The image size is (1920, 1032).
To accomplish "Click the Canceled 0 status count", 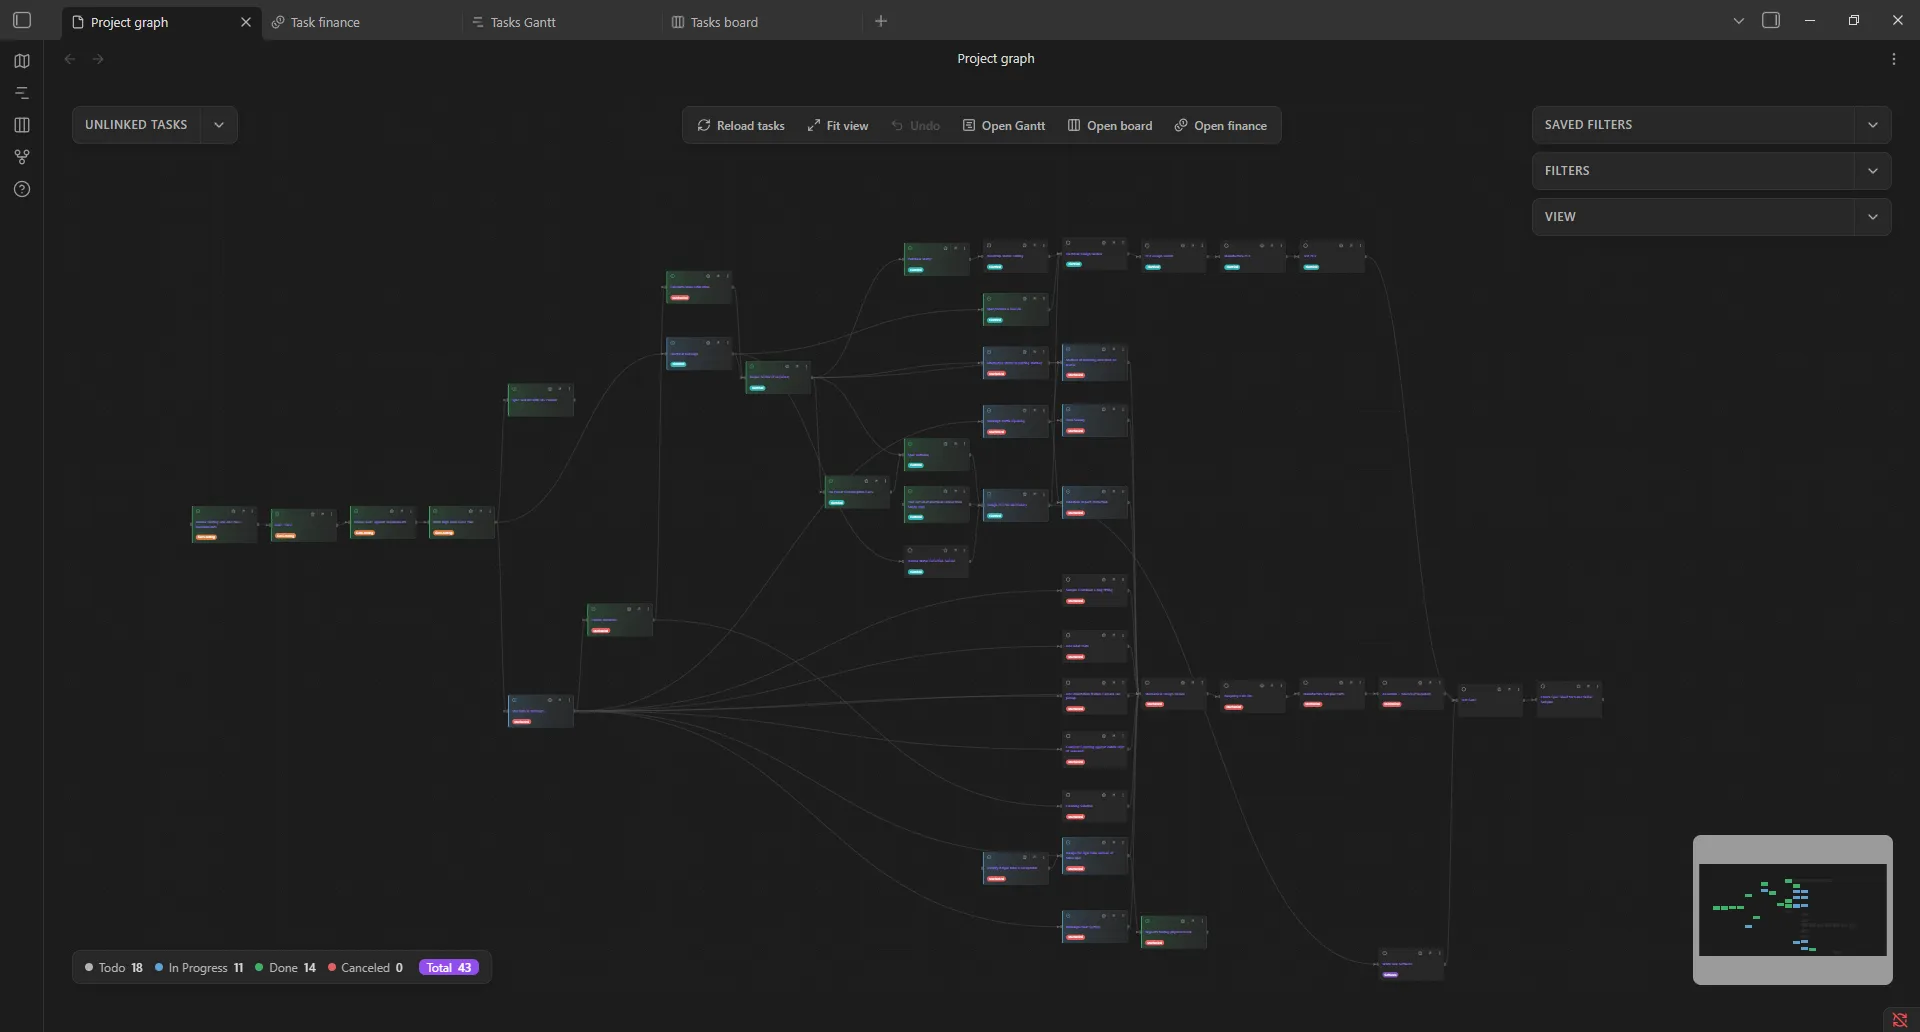I will click(365, 968).
